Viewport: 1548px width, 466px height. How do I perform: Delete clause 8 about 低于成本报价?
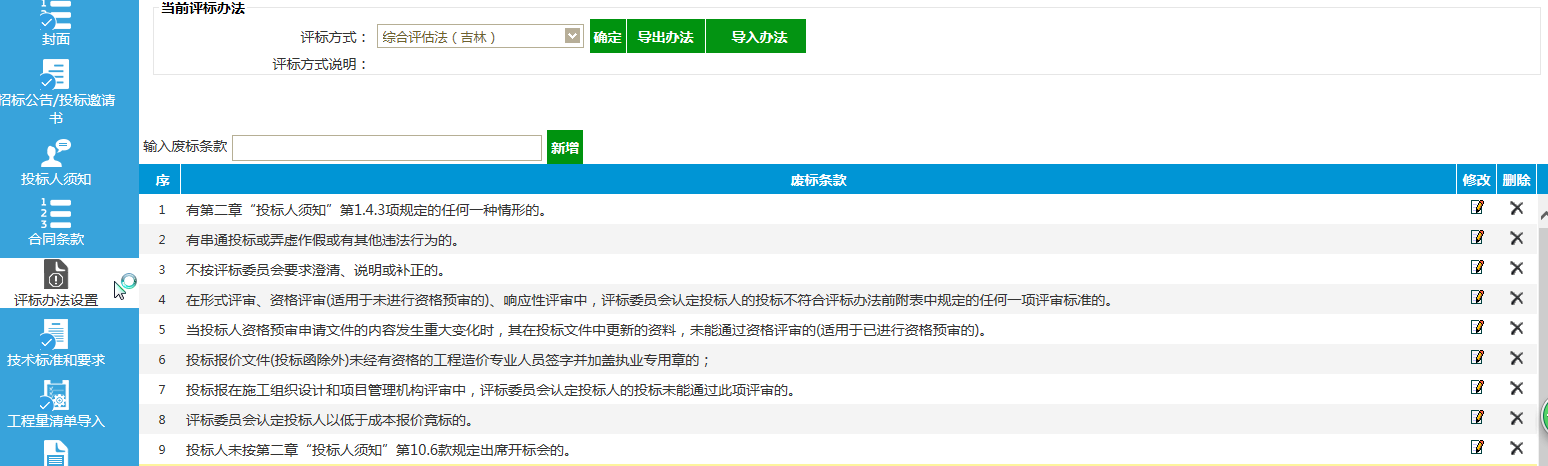tap(1516, 418)
